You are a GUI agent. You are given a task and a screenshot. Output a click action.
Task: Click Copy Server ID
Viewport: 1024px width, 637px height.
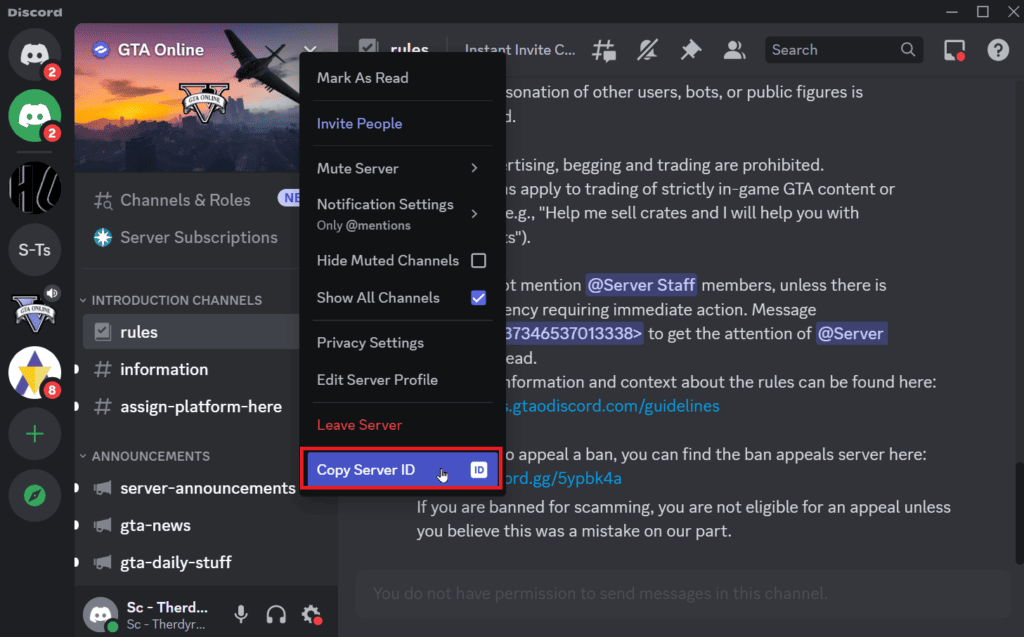coord(402,470)
